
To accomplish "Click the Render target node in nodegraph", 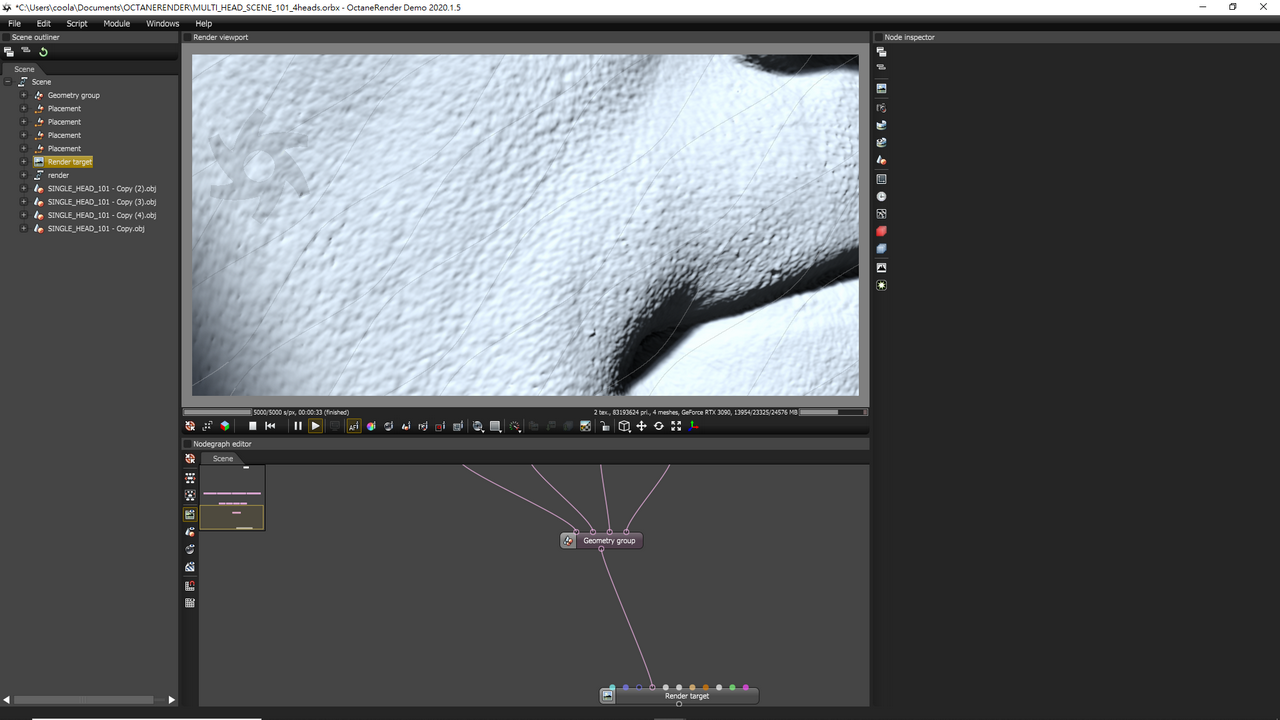I will coord(679,696).
